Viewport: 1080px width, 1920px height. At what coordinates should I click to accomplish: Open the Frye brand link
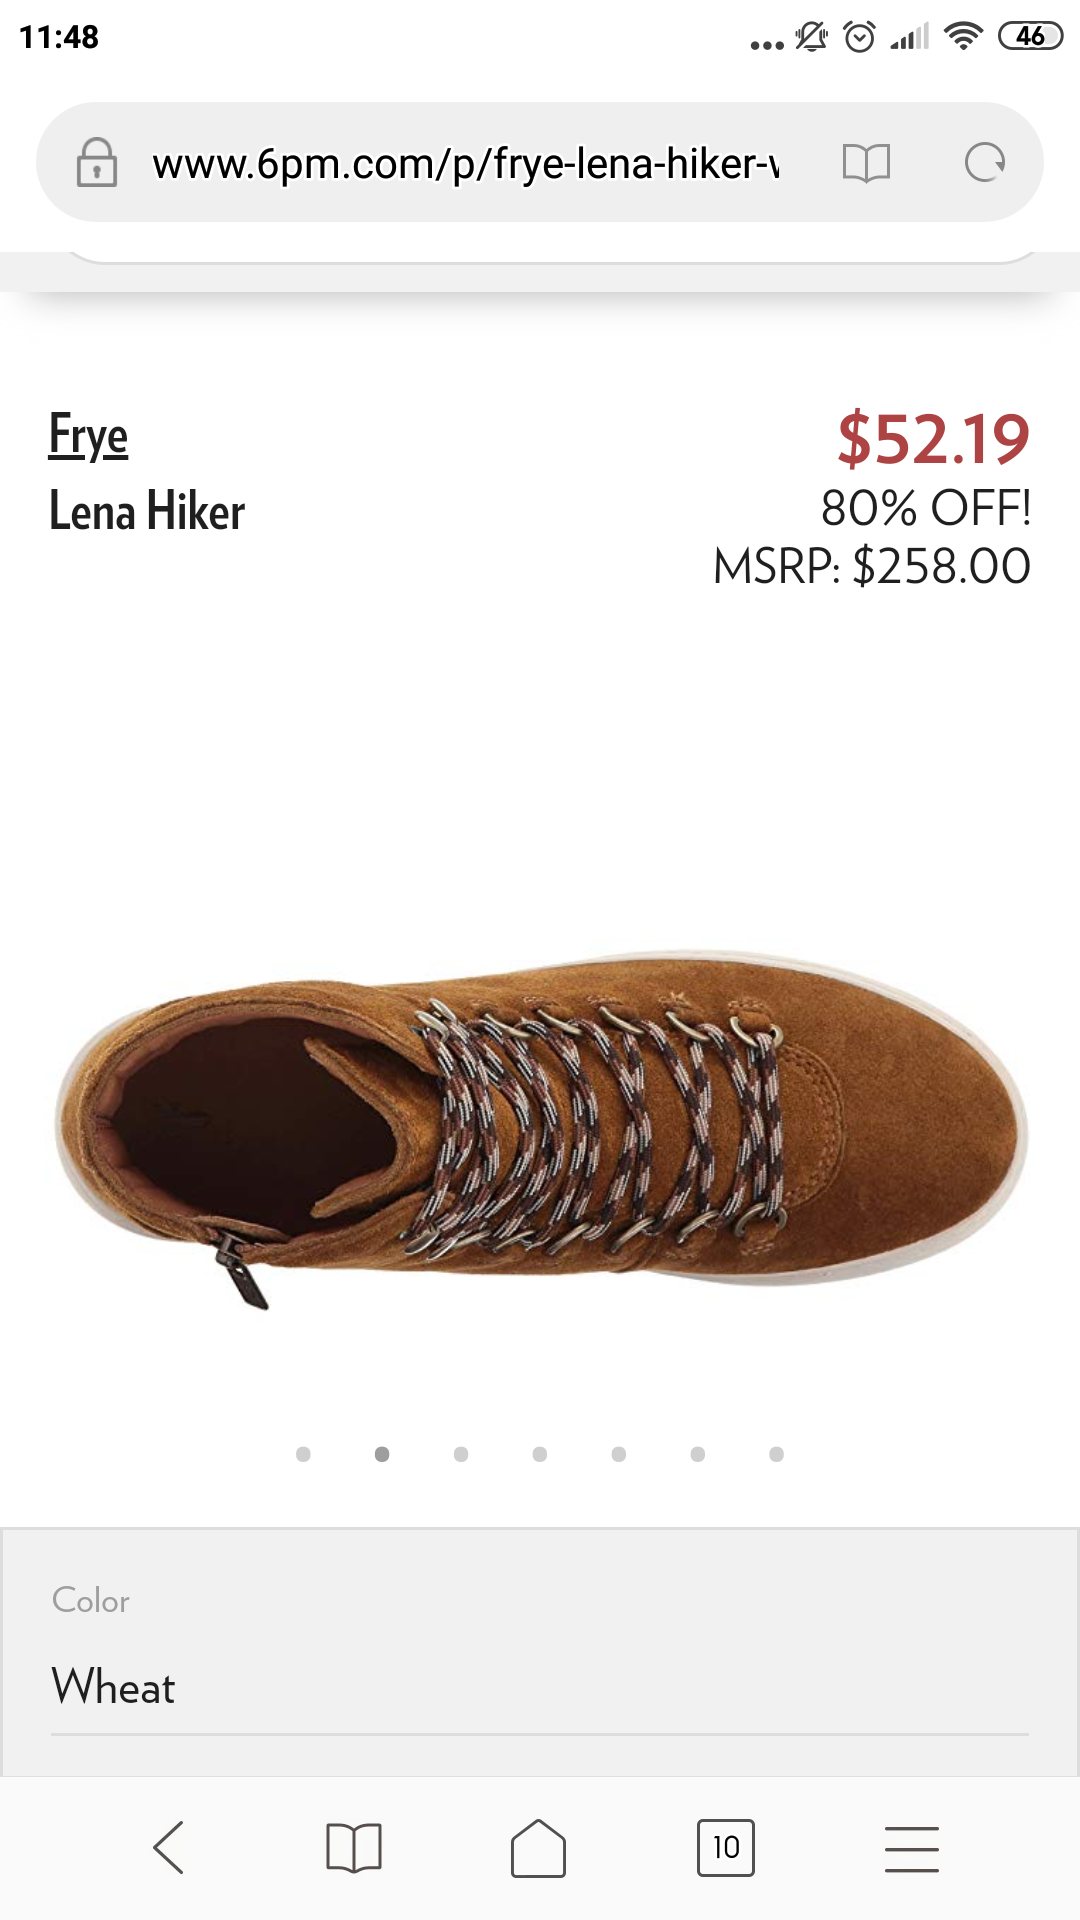[89, 436]
